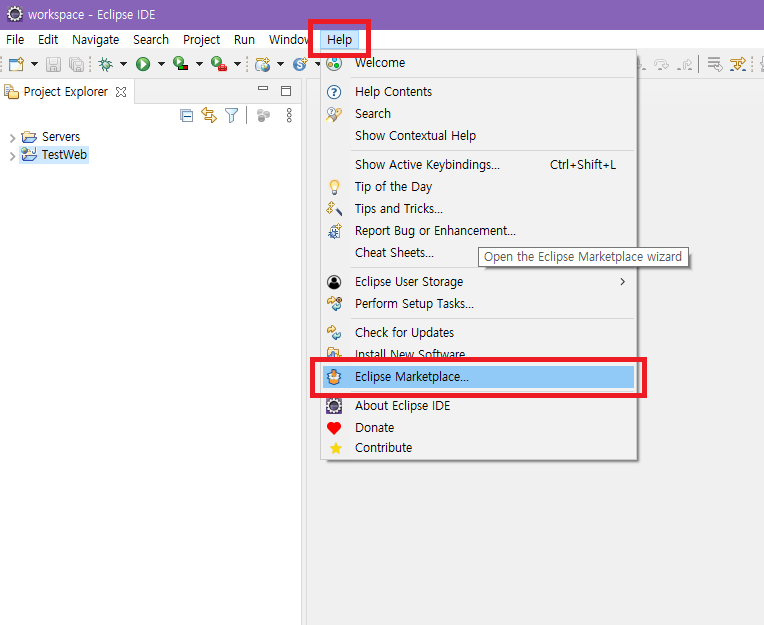
Task: Click the Save floppy disk icon
Action: pyautogui.click(x=53, y=64)
